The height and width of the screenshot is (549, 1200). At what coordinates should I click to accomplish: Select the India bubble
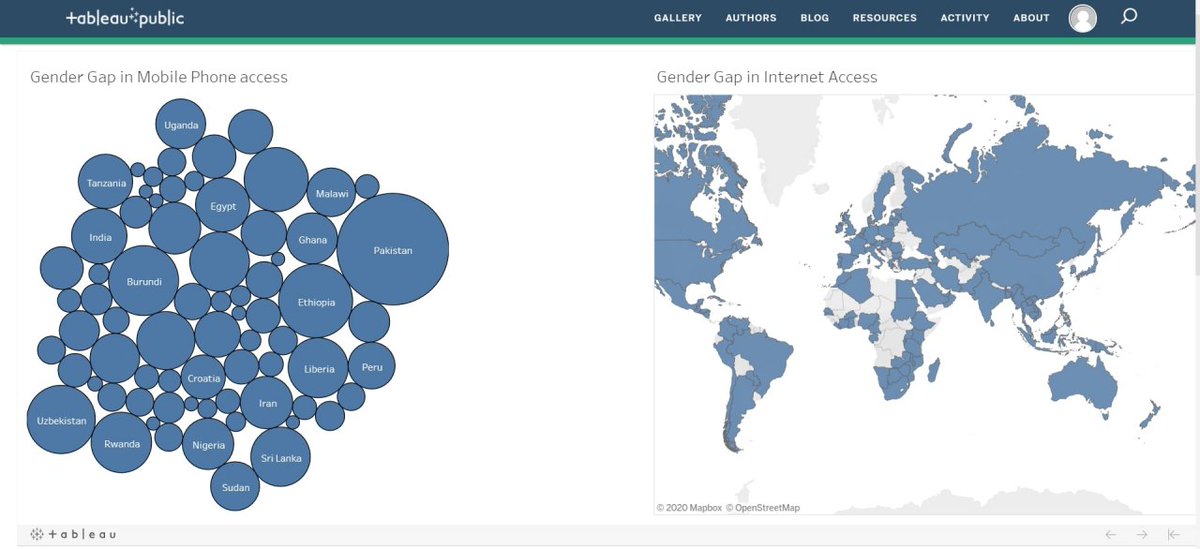(100, 237)
